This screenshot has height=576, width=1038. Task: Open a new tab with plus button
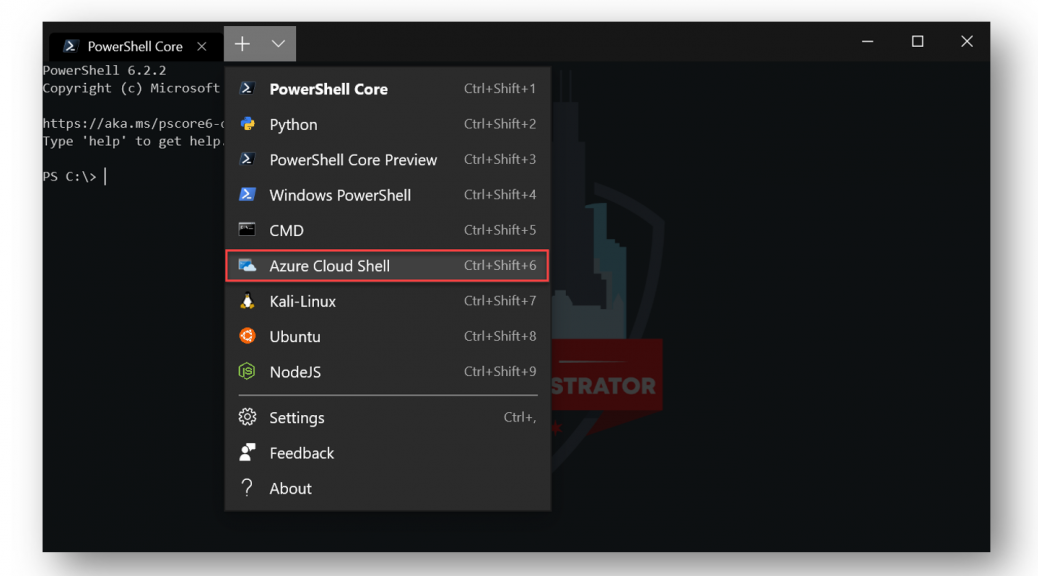click(242, 44)
